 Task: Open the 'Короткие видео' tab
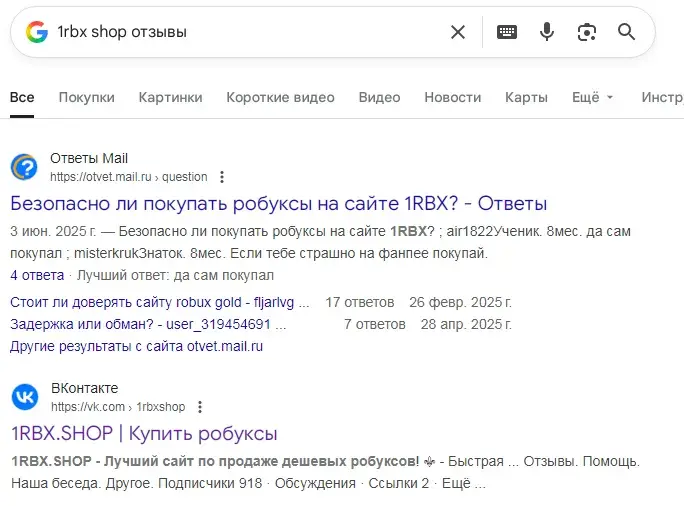[280, 97]
